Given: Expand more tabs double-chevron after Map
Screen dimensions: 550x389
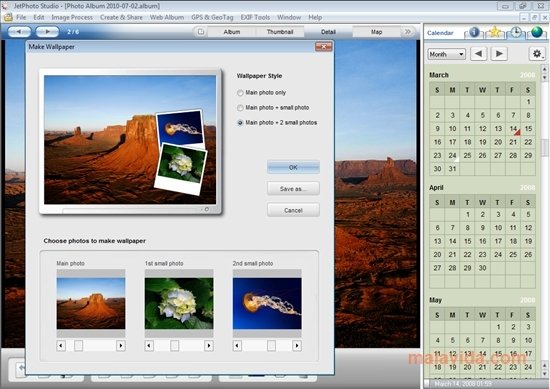Looking at the screenshot, I should (x=408, y=32).
